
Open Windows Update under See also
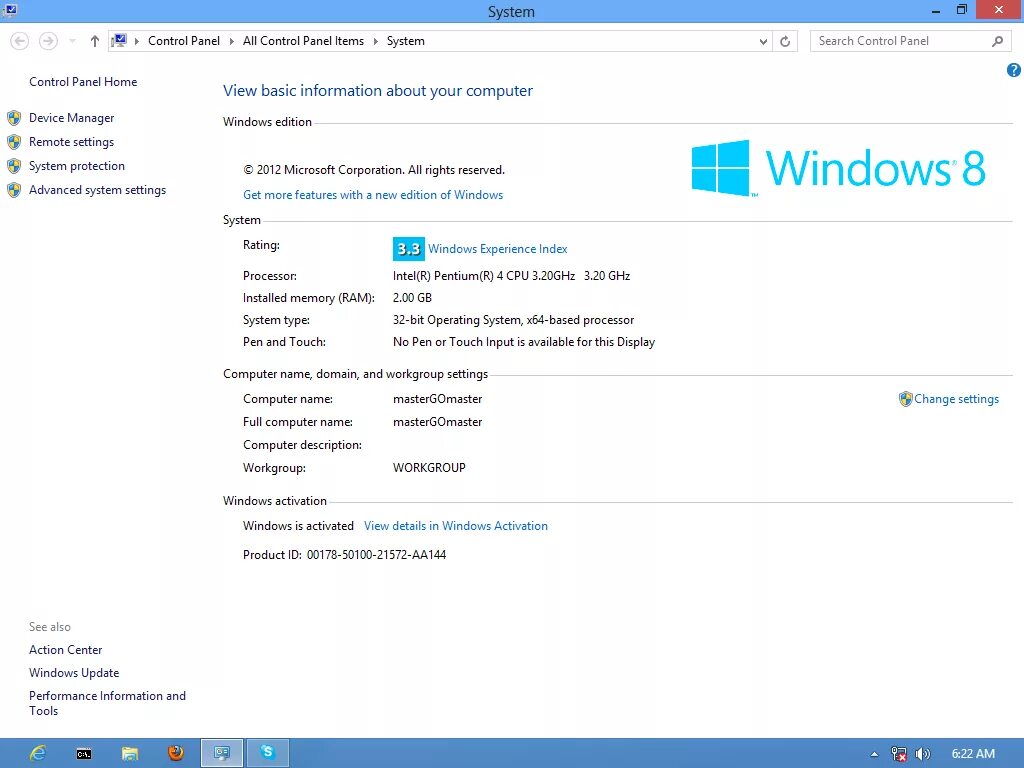click(x=74, y=673)
